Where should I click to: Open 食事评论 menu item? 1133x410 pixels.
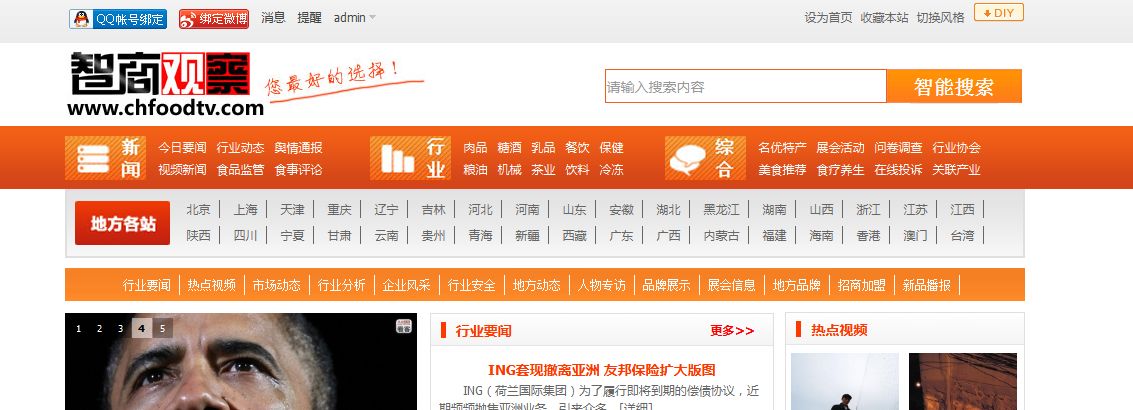click(298, 170)
